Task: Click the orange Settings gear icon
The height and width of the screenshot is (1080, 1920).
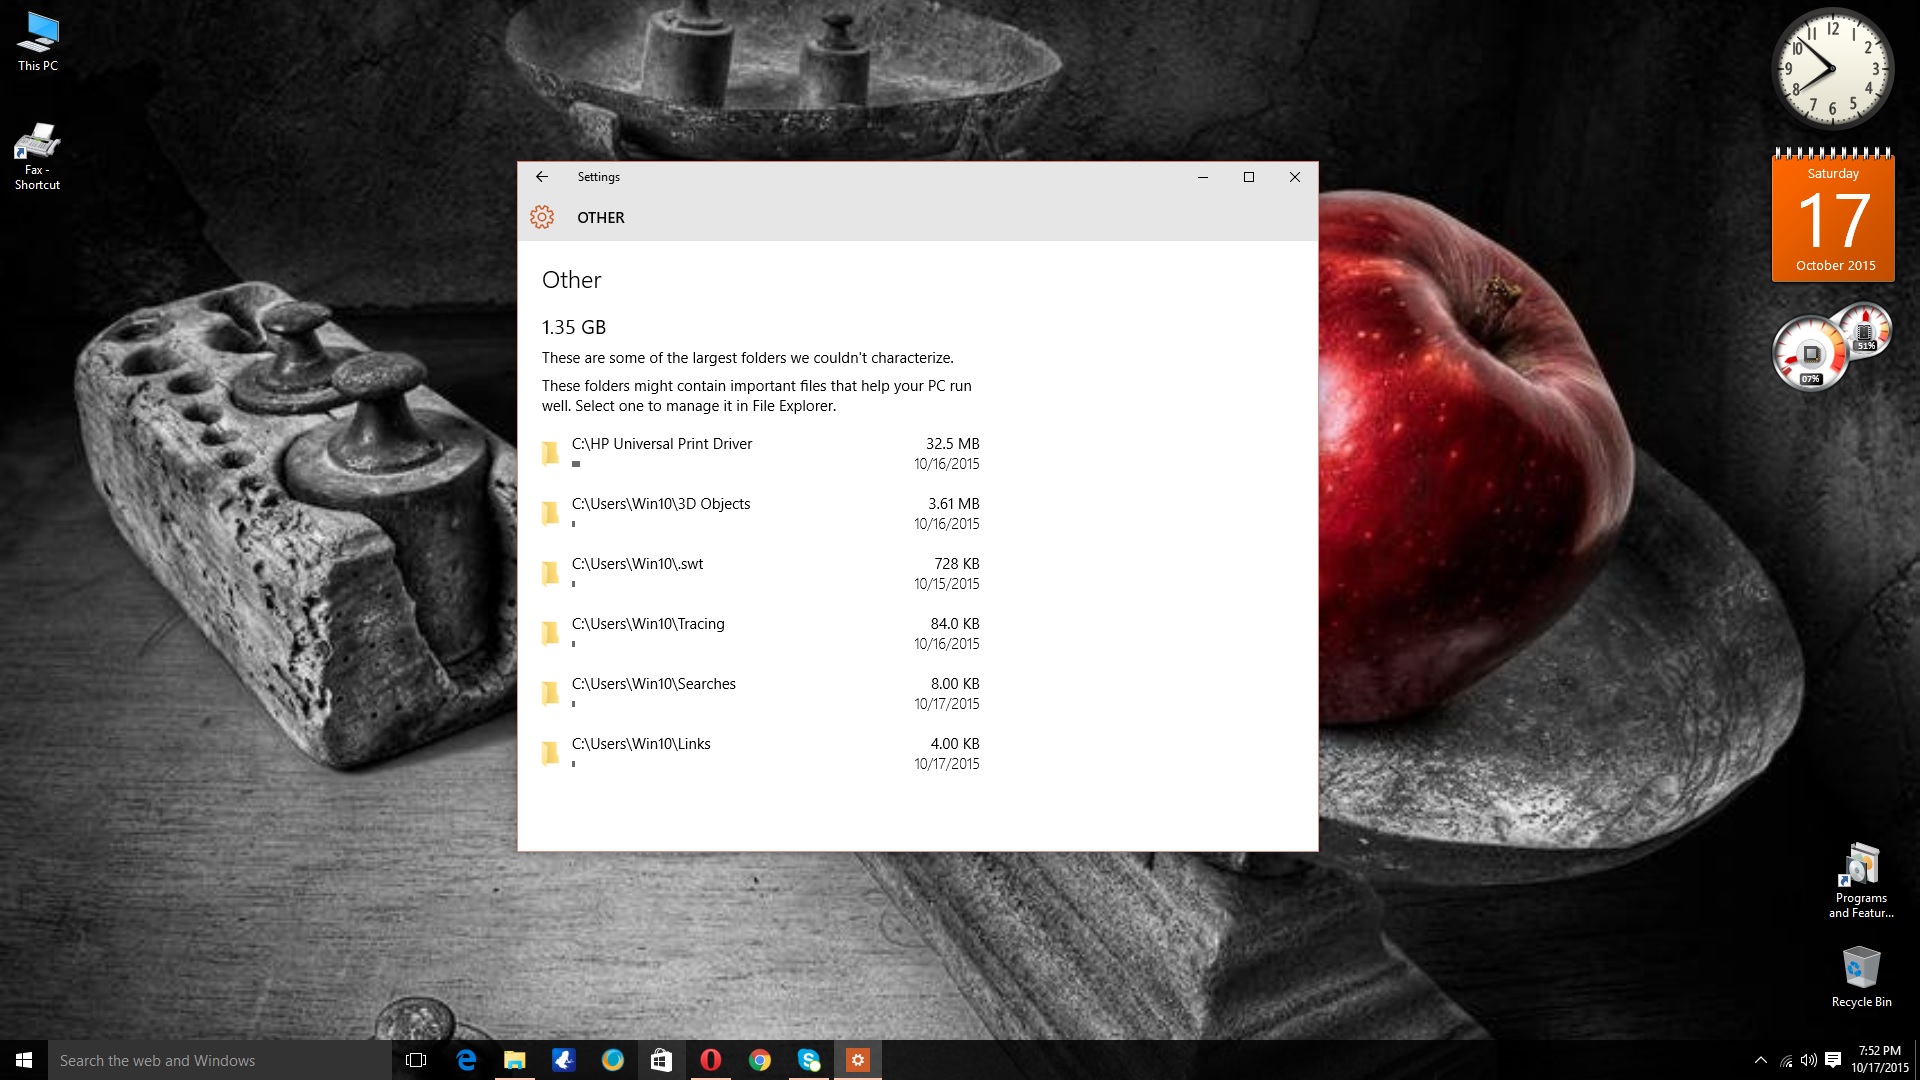Action: [542, 217]
